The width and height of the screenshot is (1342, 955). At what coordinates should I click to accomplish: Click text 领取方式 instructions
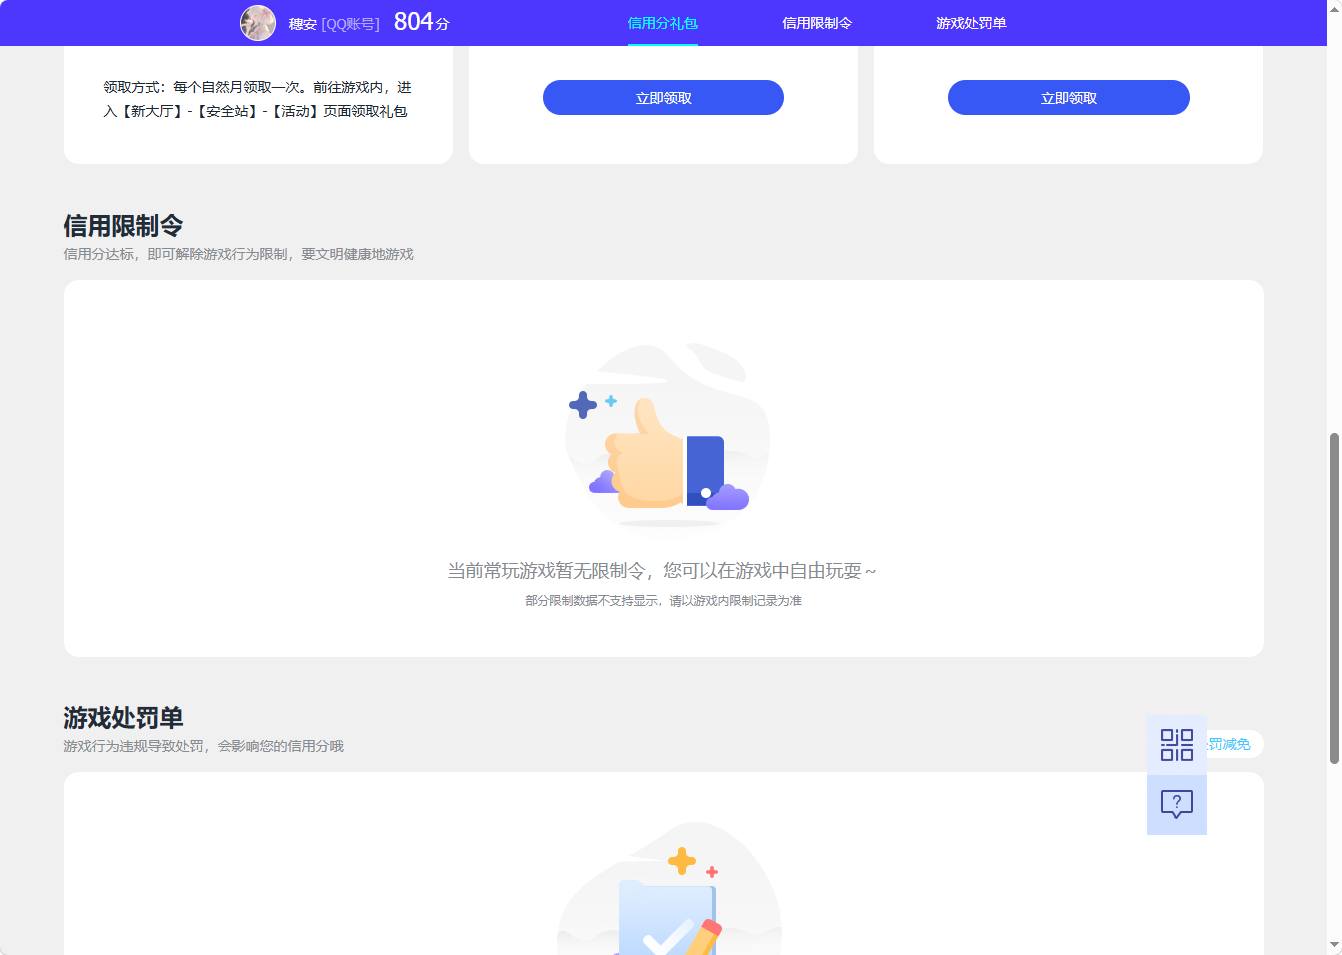[257, 99]
